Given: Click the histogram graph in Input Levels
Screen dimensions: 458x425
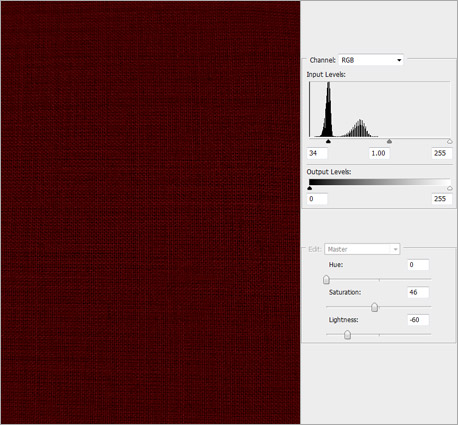Looking at the screenshot, I should [379, 109].
